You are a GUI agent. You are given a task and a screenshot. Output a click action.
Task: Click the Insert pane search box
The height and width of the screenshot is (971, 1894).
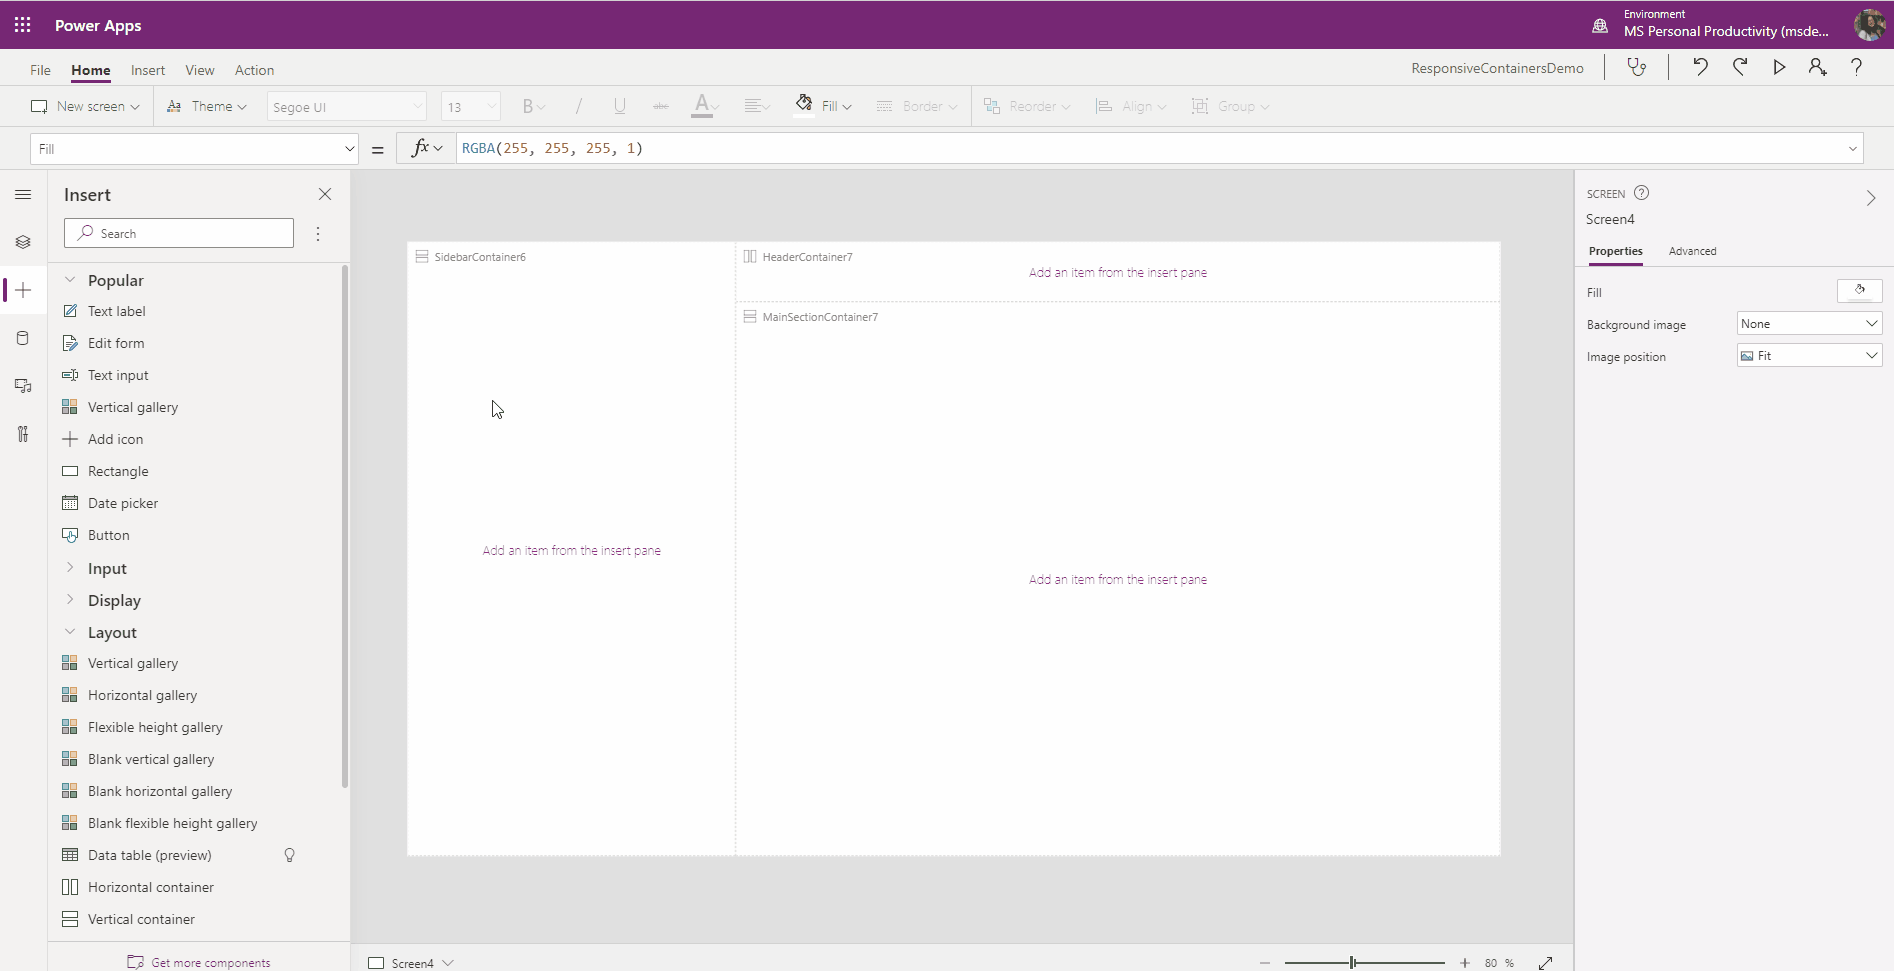pos(178,232)
